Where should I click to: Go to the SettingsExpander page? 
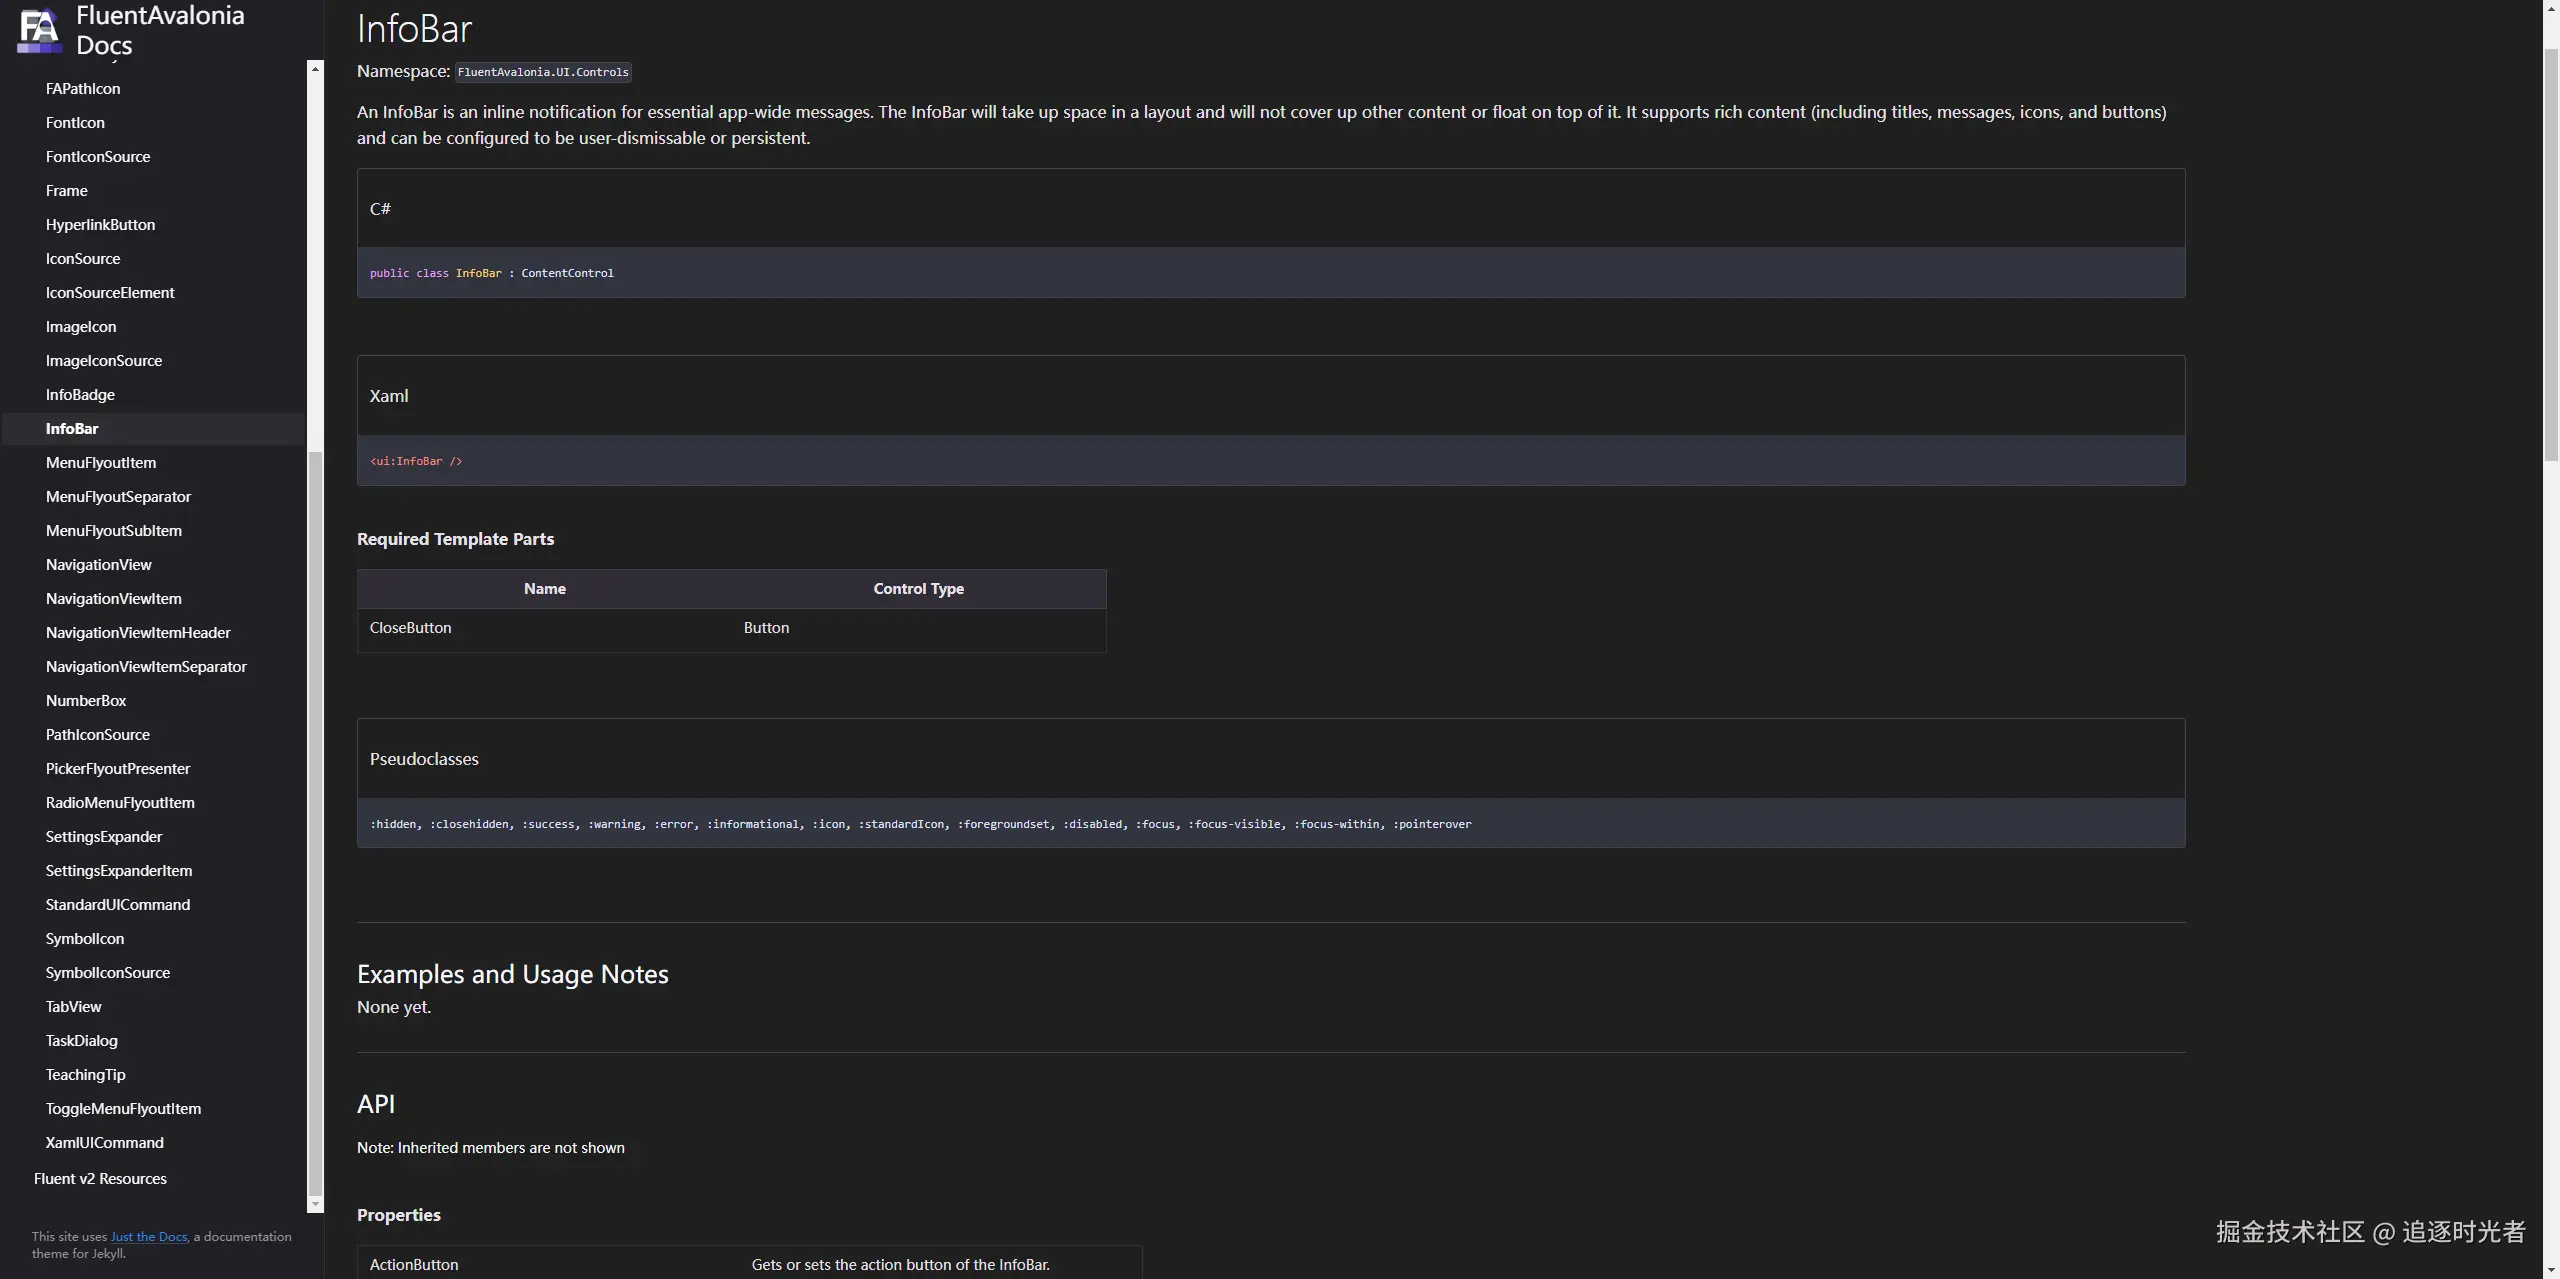[103, 837]
